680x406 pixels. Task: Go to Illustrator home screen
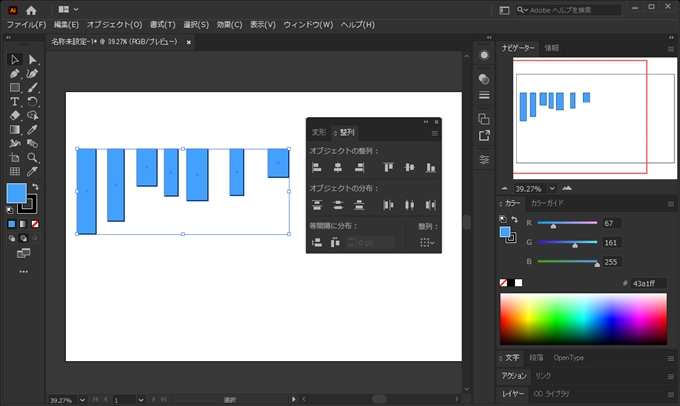tap(31, 10)
